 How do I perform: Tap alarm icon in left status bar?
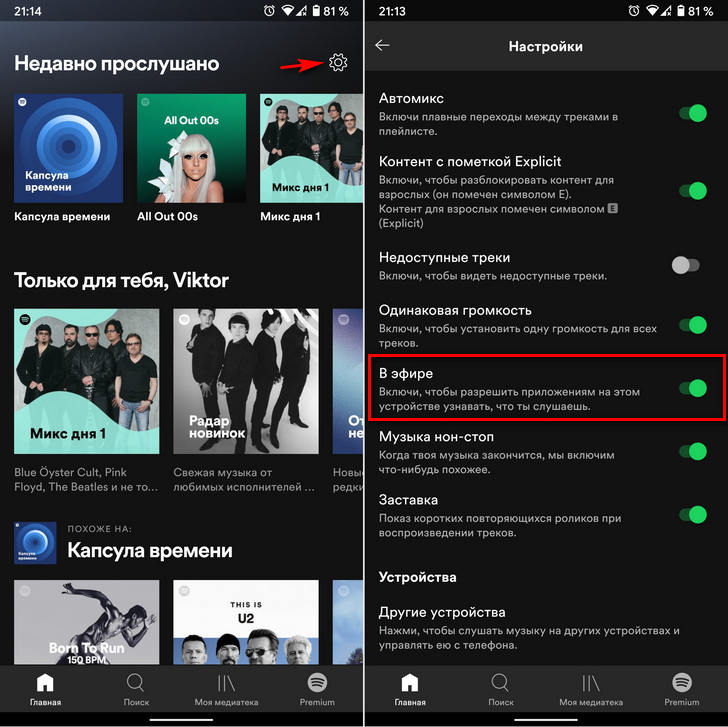pyautogui.click(x=269, y=11)
